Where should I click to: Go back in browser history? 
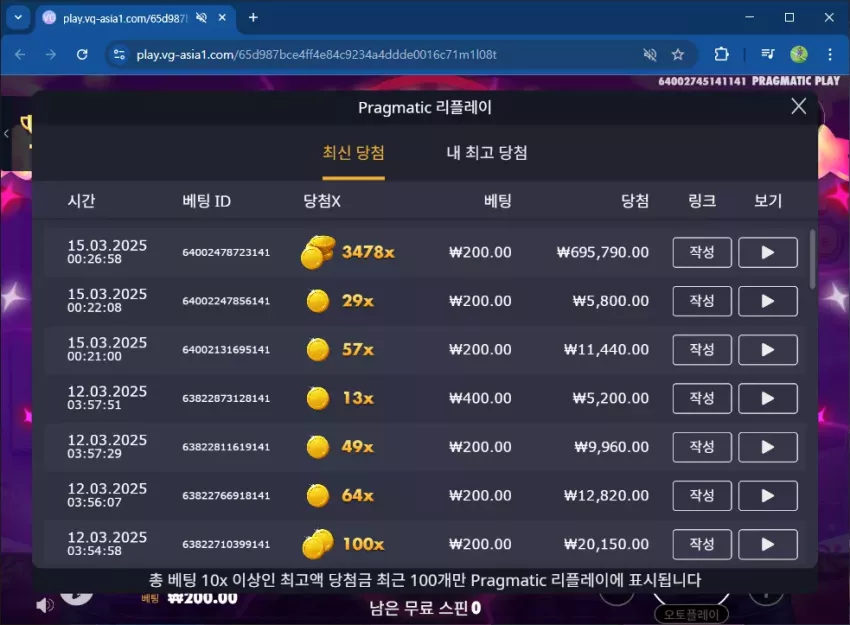coord(20,54)
